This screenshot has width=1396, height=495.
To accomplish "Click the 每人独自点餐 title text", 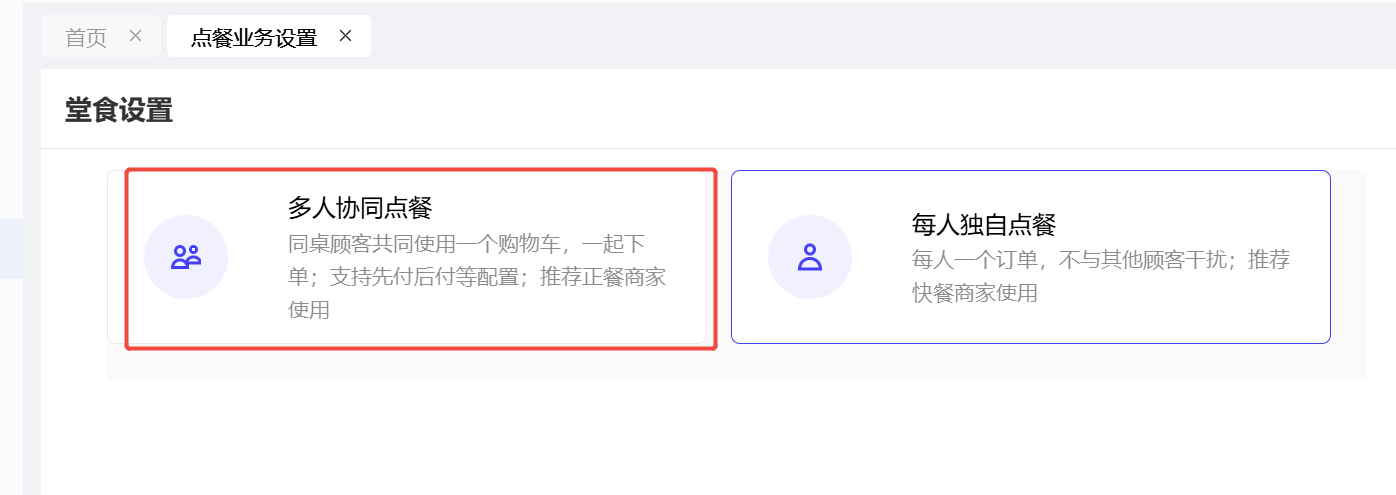I will (x=984, y=224).
